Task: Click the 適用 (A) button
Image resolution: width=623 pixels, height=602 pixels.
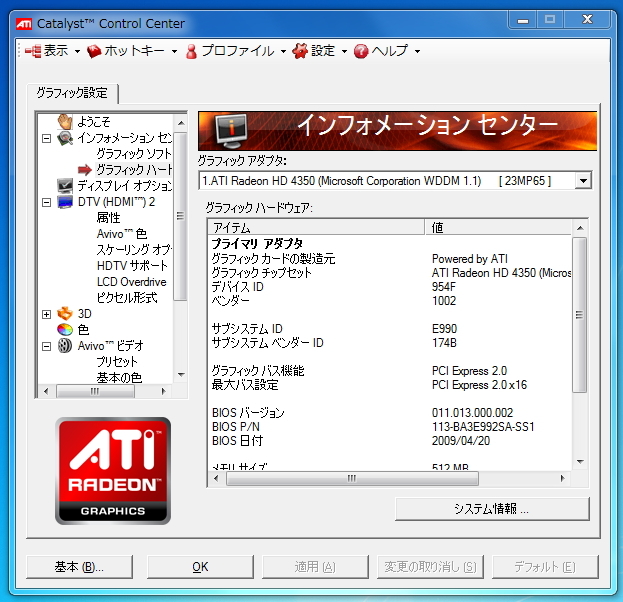Action: point(315,567)
